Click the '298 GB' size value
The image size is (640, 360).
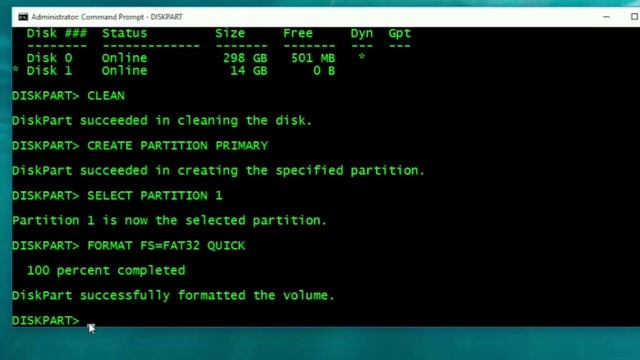pos(245,58)
